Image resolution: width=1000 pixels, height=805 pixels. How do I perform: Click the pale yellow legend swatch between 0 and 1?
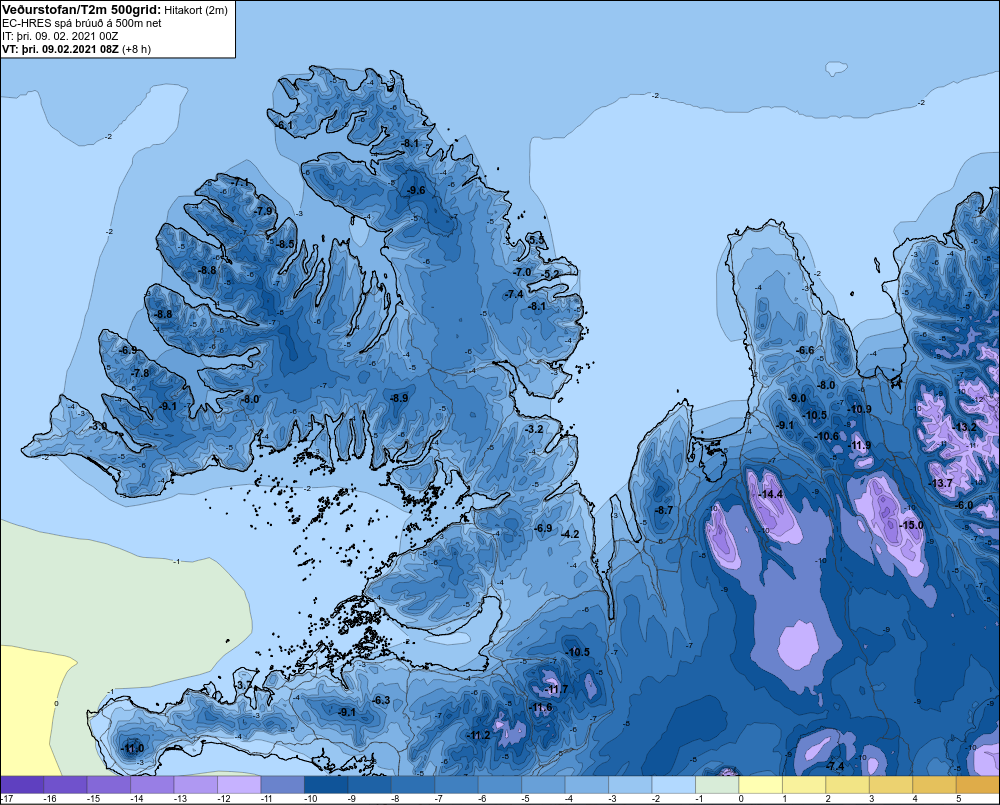pos(760,785)
